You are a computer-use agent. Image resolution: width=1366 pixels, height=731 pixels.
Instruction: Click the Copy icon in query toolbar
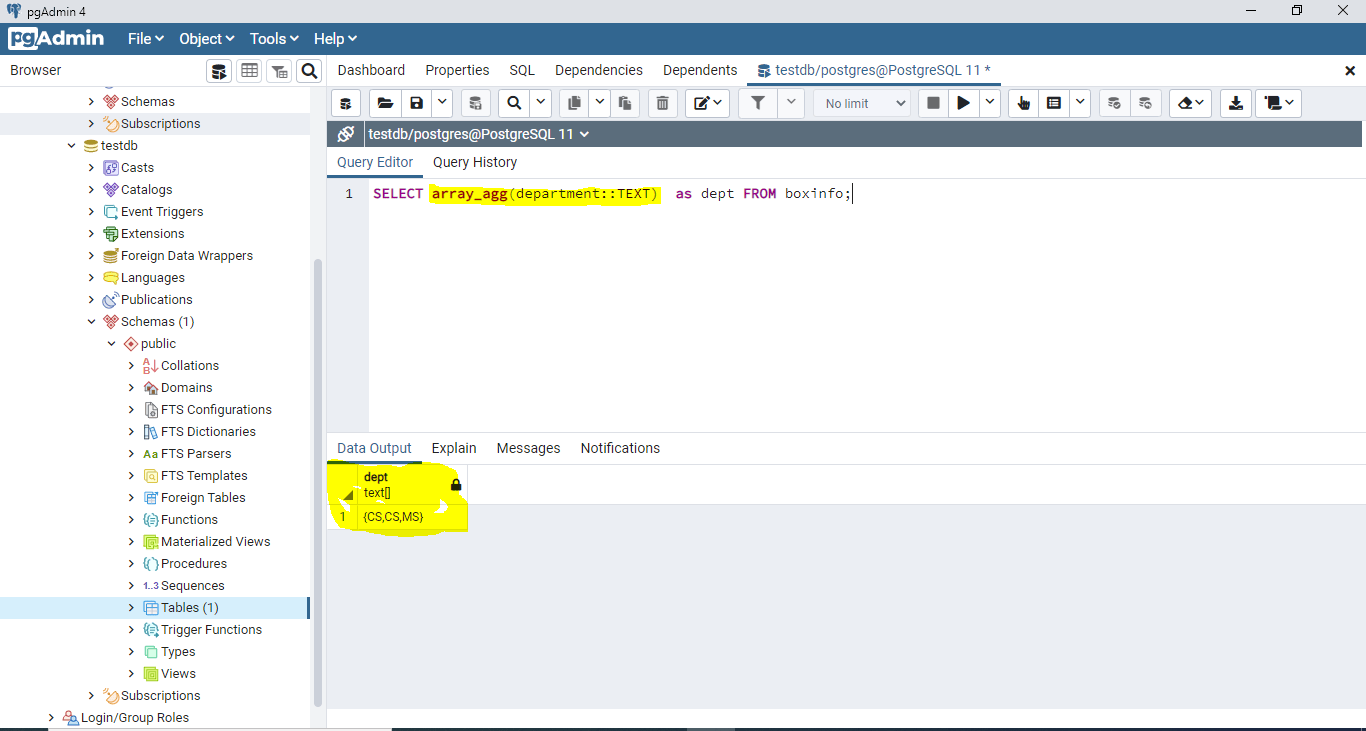(x=574, y=103)
